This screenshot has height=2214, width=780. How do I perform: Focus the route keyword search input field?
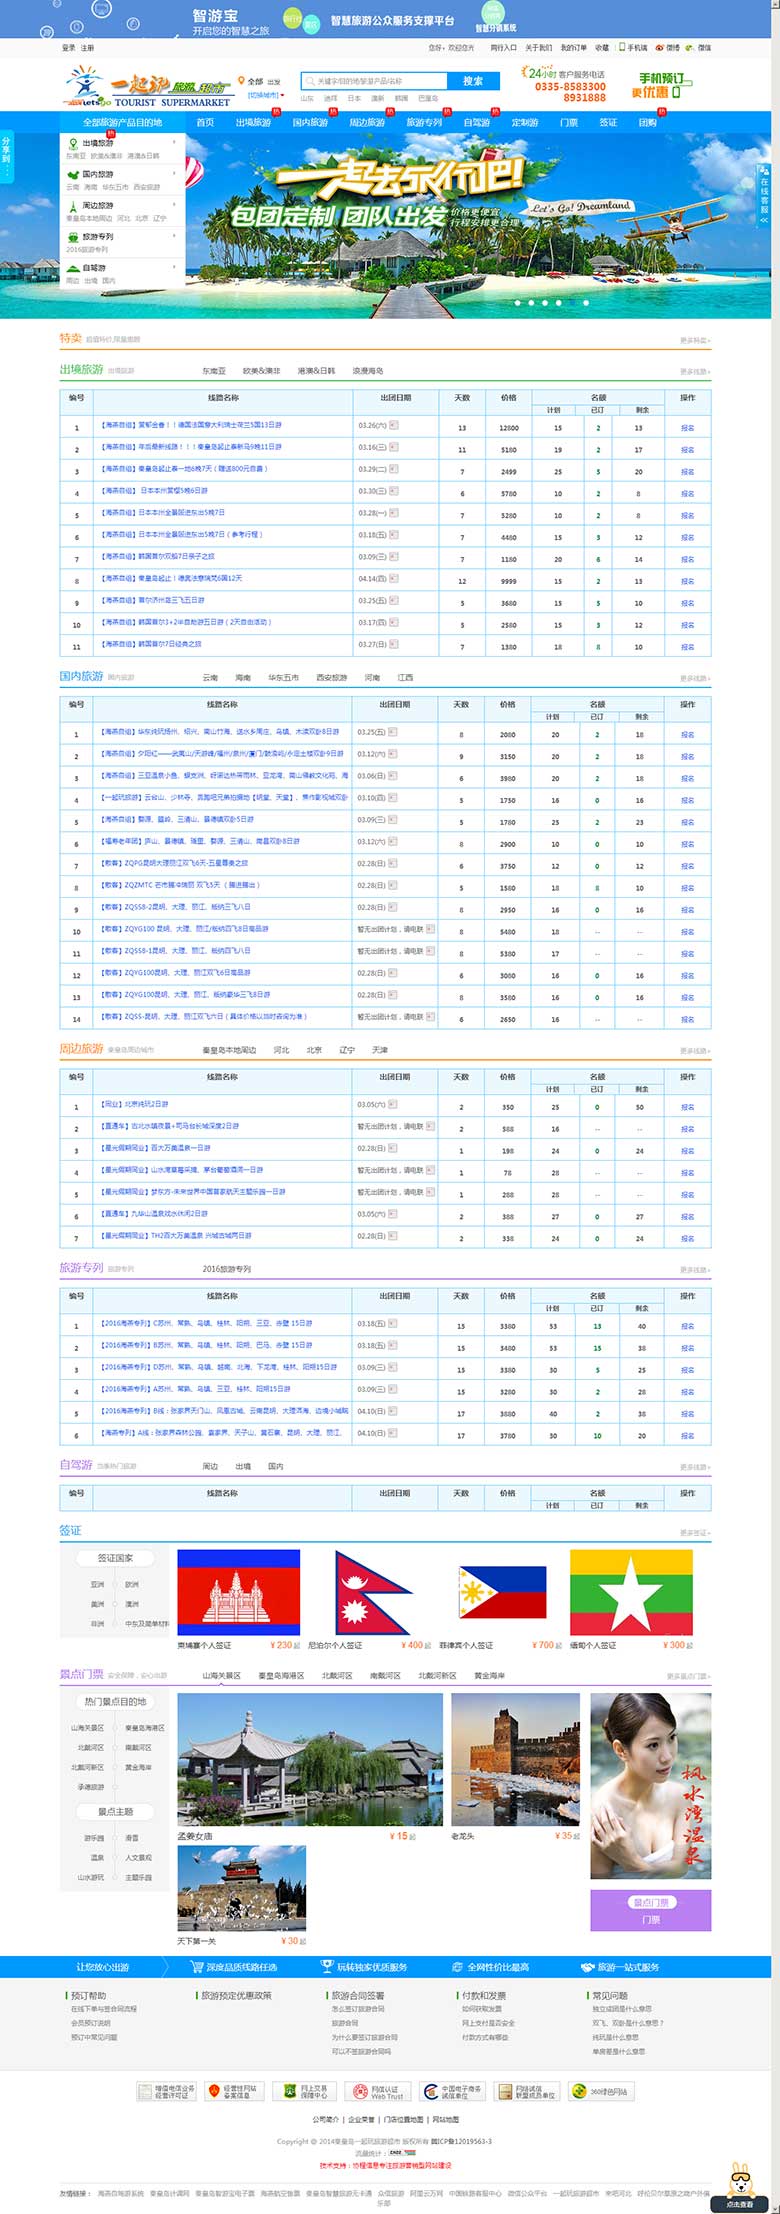(x=374, y=81)
